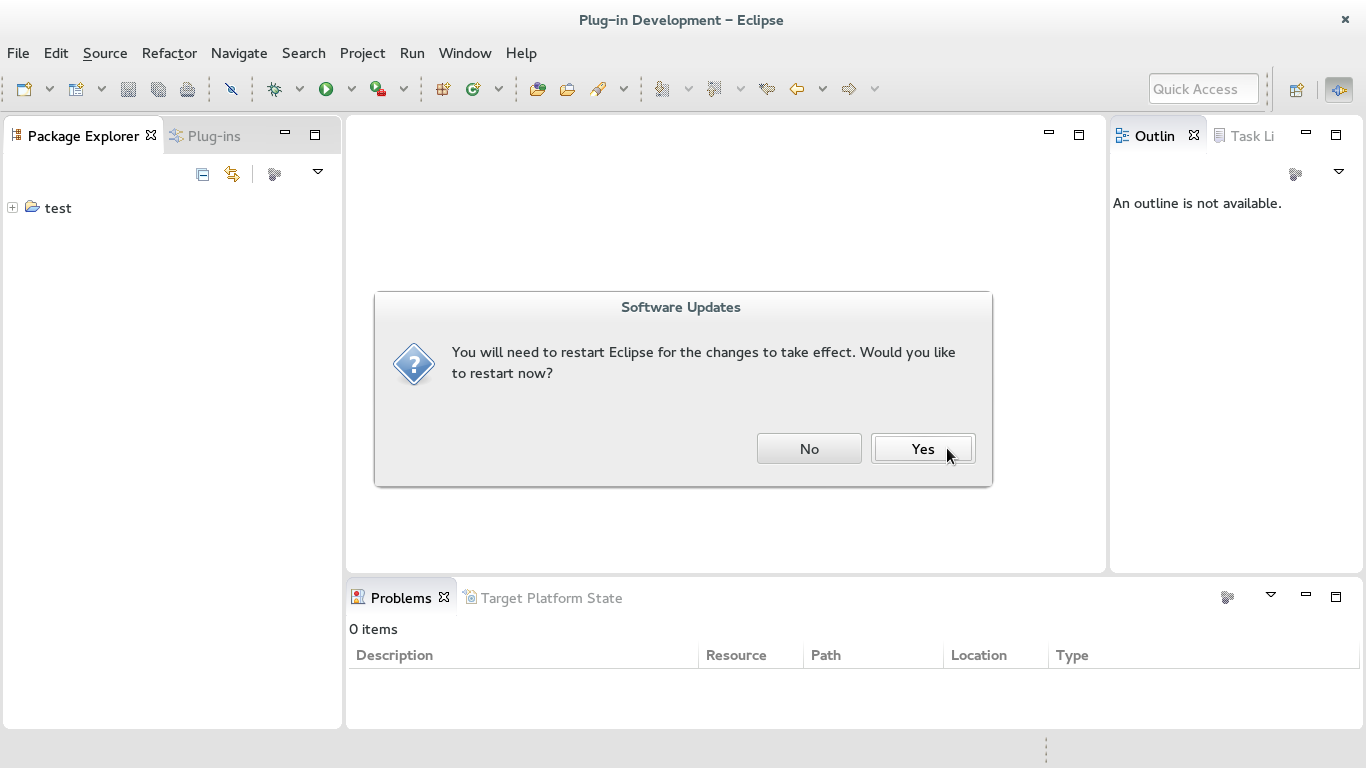Select the Plug-in Development perspective icon
Viewport: 1366px width, 768px height.
coord(1338,89)
